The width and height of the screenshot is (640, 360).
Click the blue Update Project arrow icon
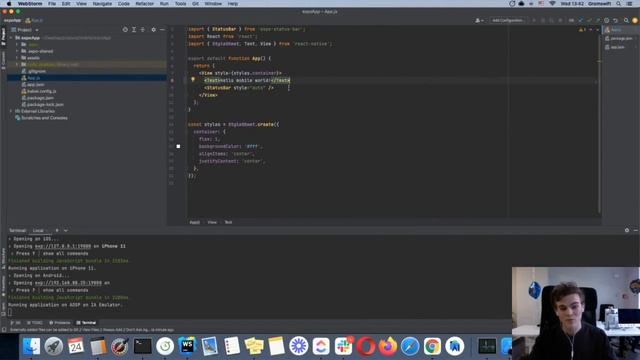pos(580,20)
